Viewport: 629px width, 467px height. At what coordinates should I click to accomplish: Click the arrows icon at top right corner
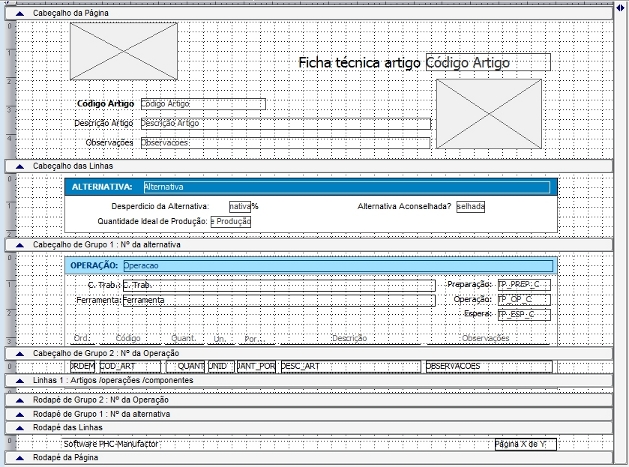pos(621,7)
